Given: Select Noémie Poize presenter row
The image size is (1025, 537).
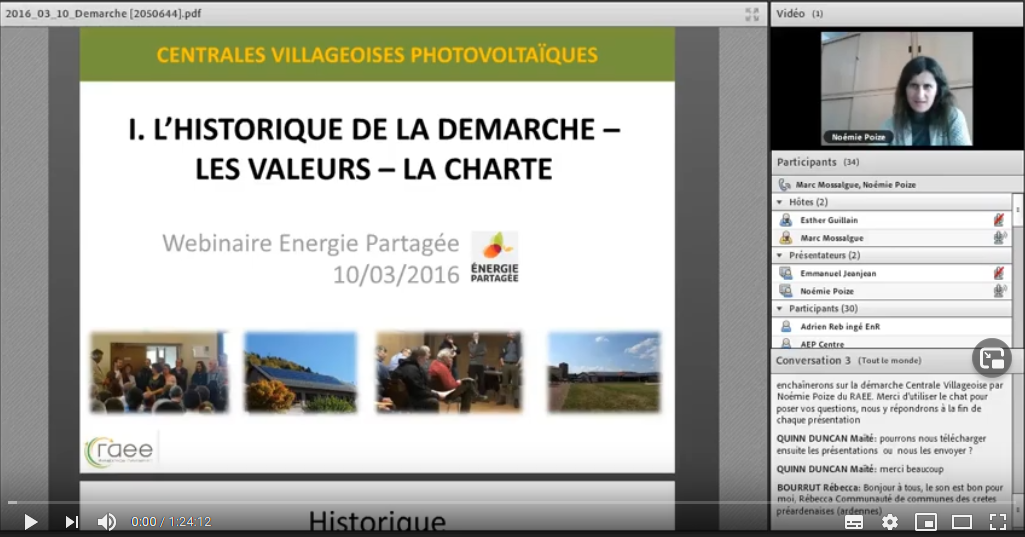Looking at the screenshot, I should click(892, 290).
